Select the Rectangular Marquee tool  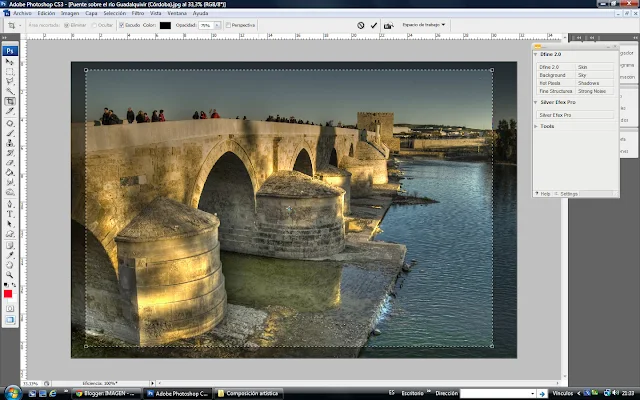(x=10, y=72)
